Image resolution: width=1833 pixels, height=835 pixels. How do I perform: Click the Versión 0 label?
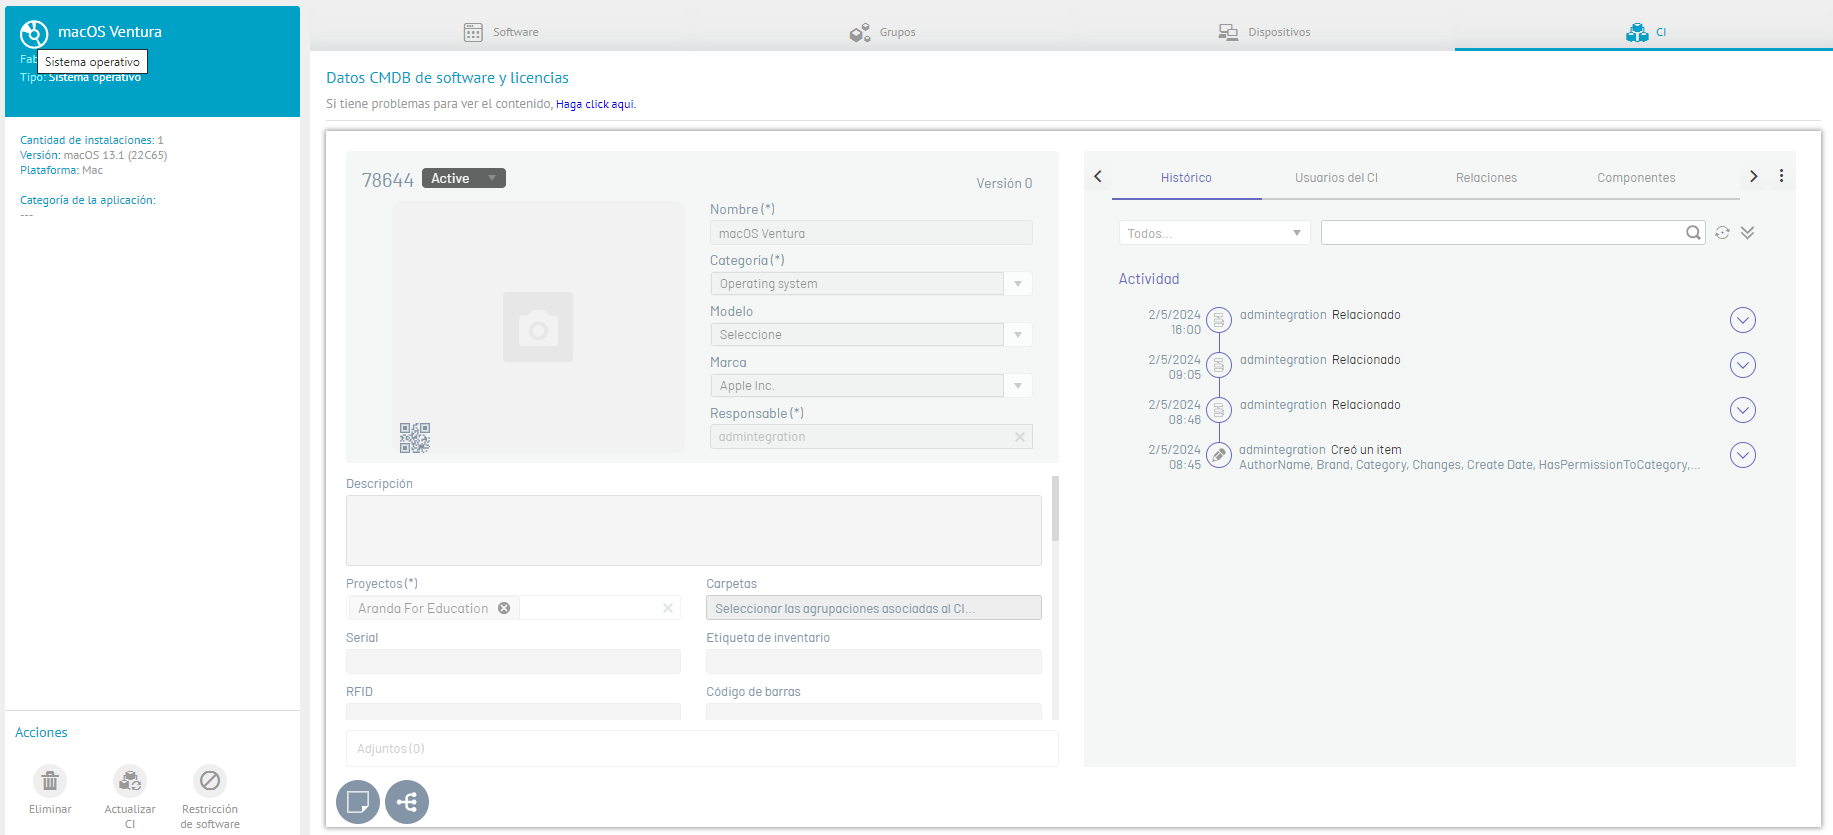pos(1004,184)
